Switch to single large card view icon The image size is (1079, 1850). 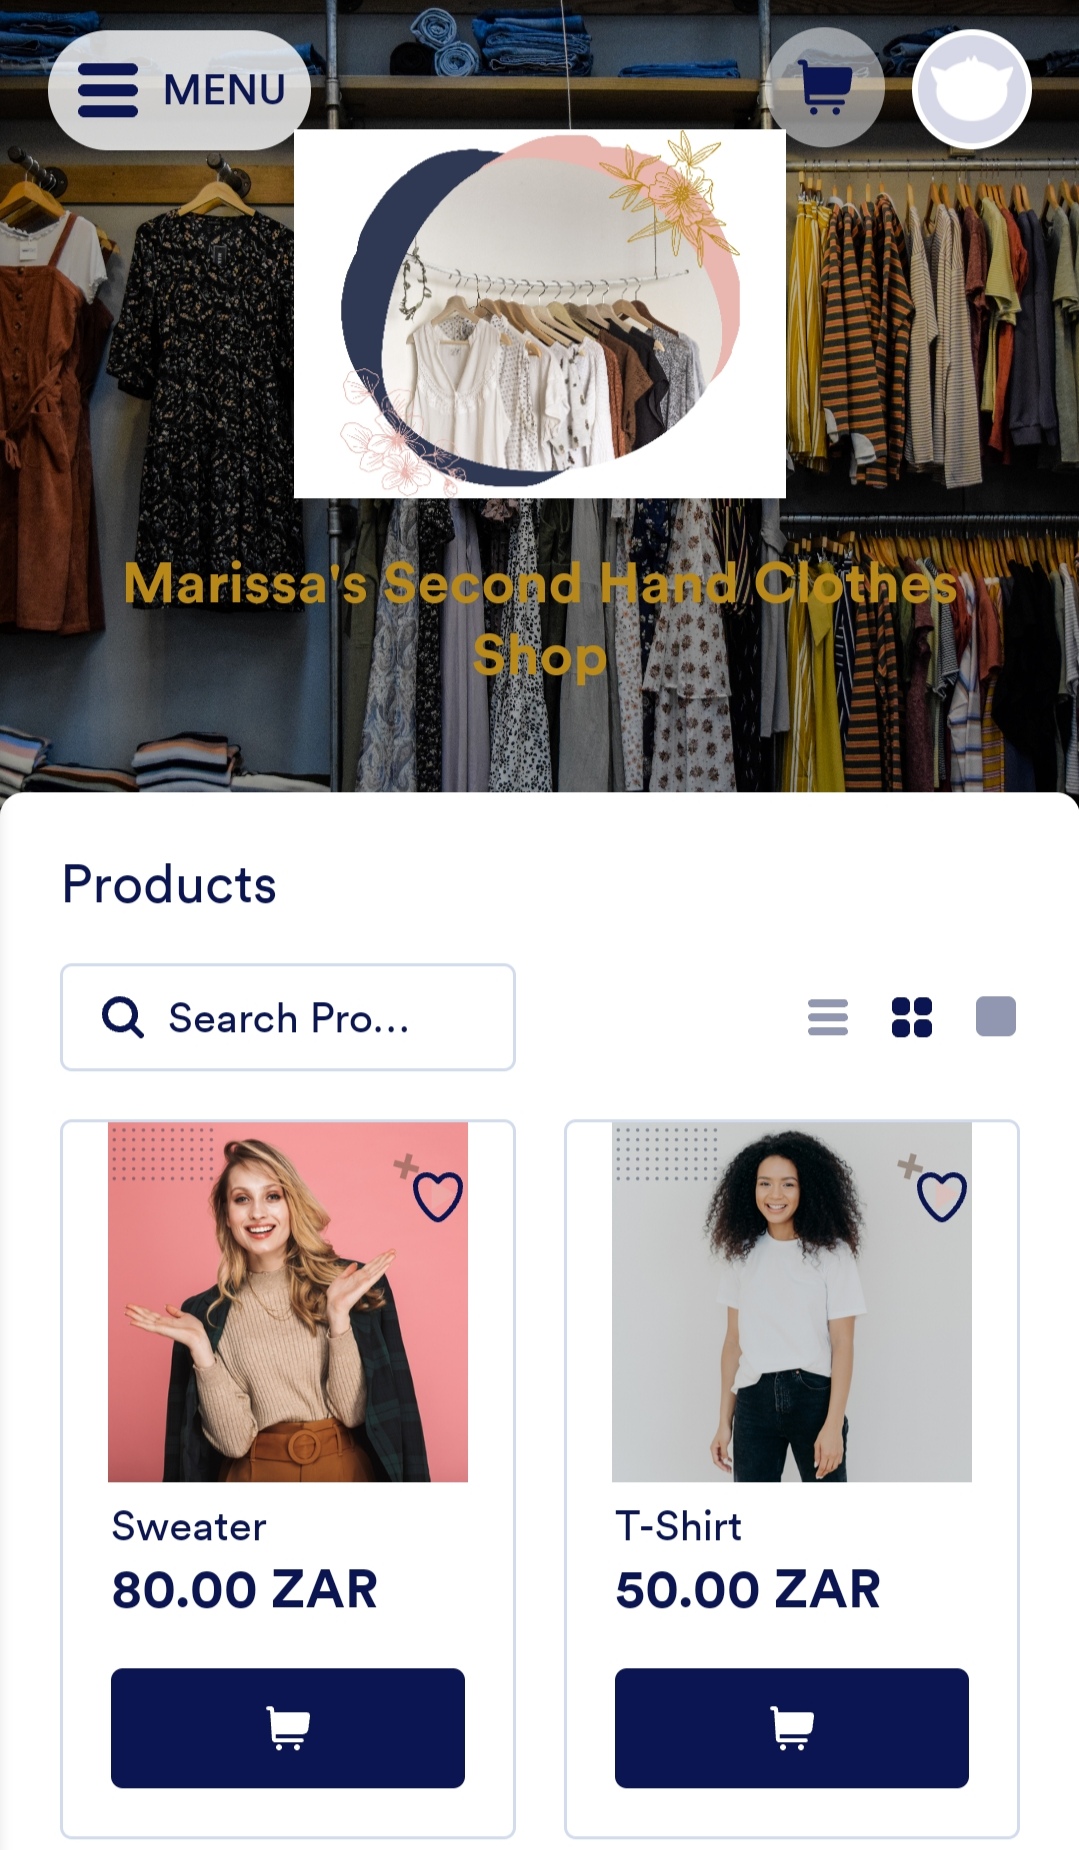996,1017
